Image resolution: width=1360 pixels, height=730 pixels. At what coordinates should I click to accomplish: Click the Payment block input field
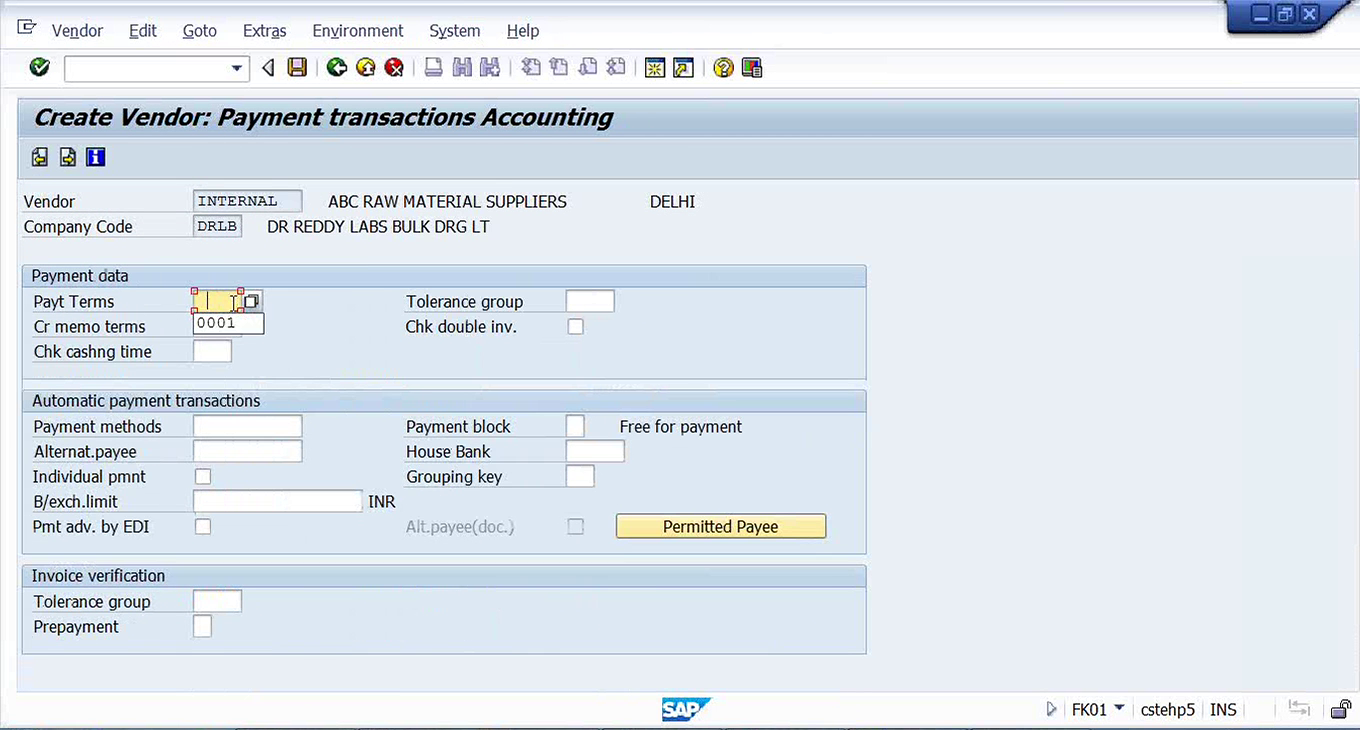point(575,427)
